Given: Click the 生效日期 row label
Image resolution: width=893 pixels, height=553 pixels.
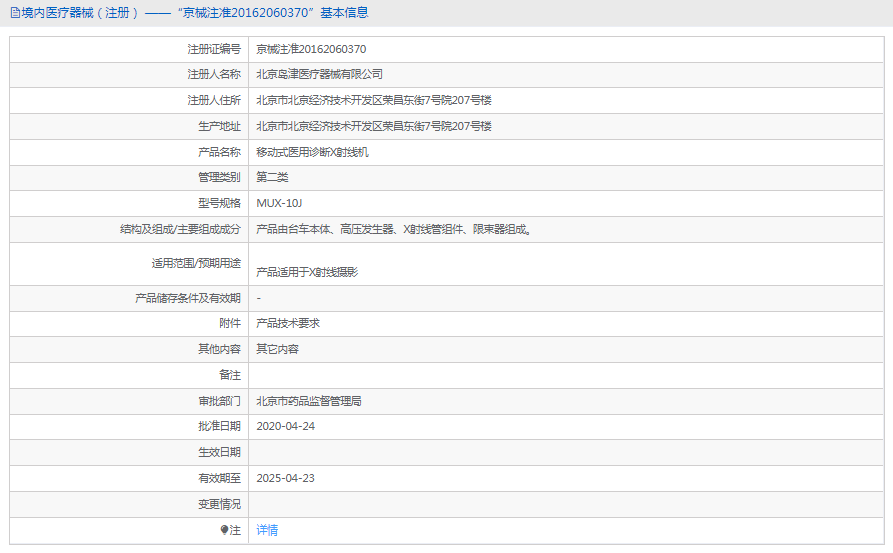Looking at the screenshot, I should coord(219,452).
